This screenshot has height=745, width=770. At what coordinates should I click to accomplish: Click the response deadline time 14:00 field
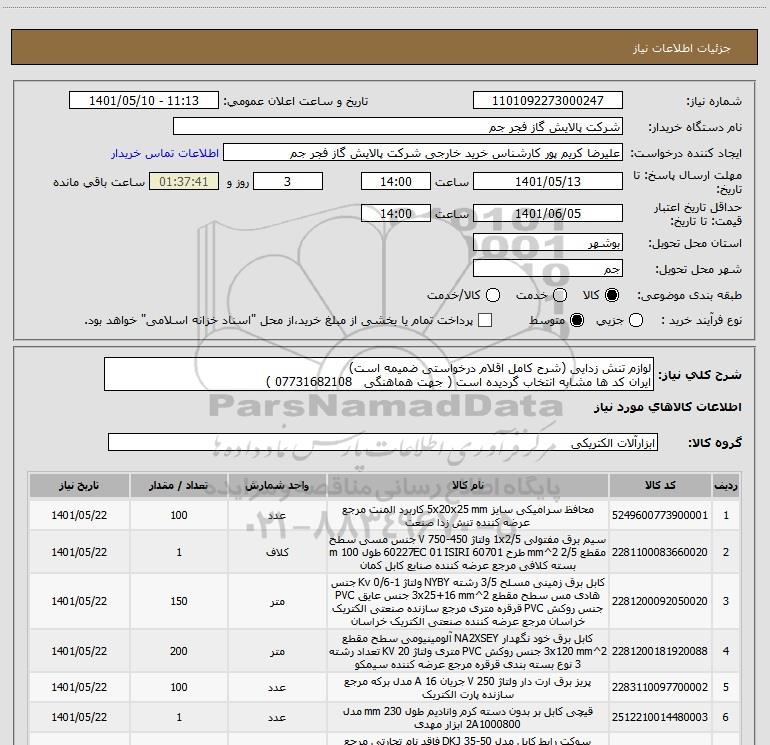point(396,181)
